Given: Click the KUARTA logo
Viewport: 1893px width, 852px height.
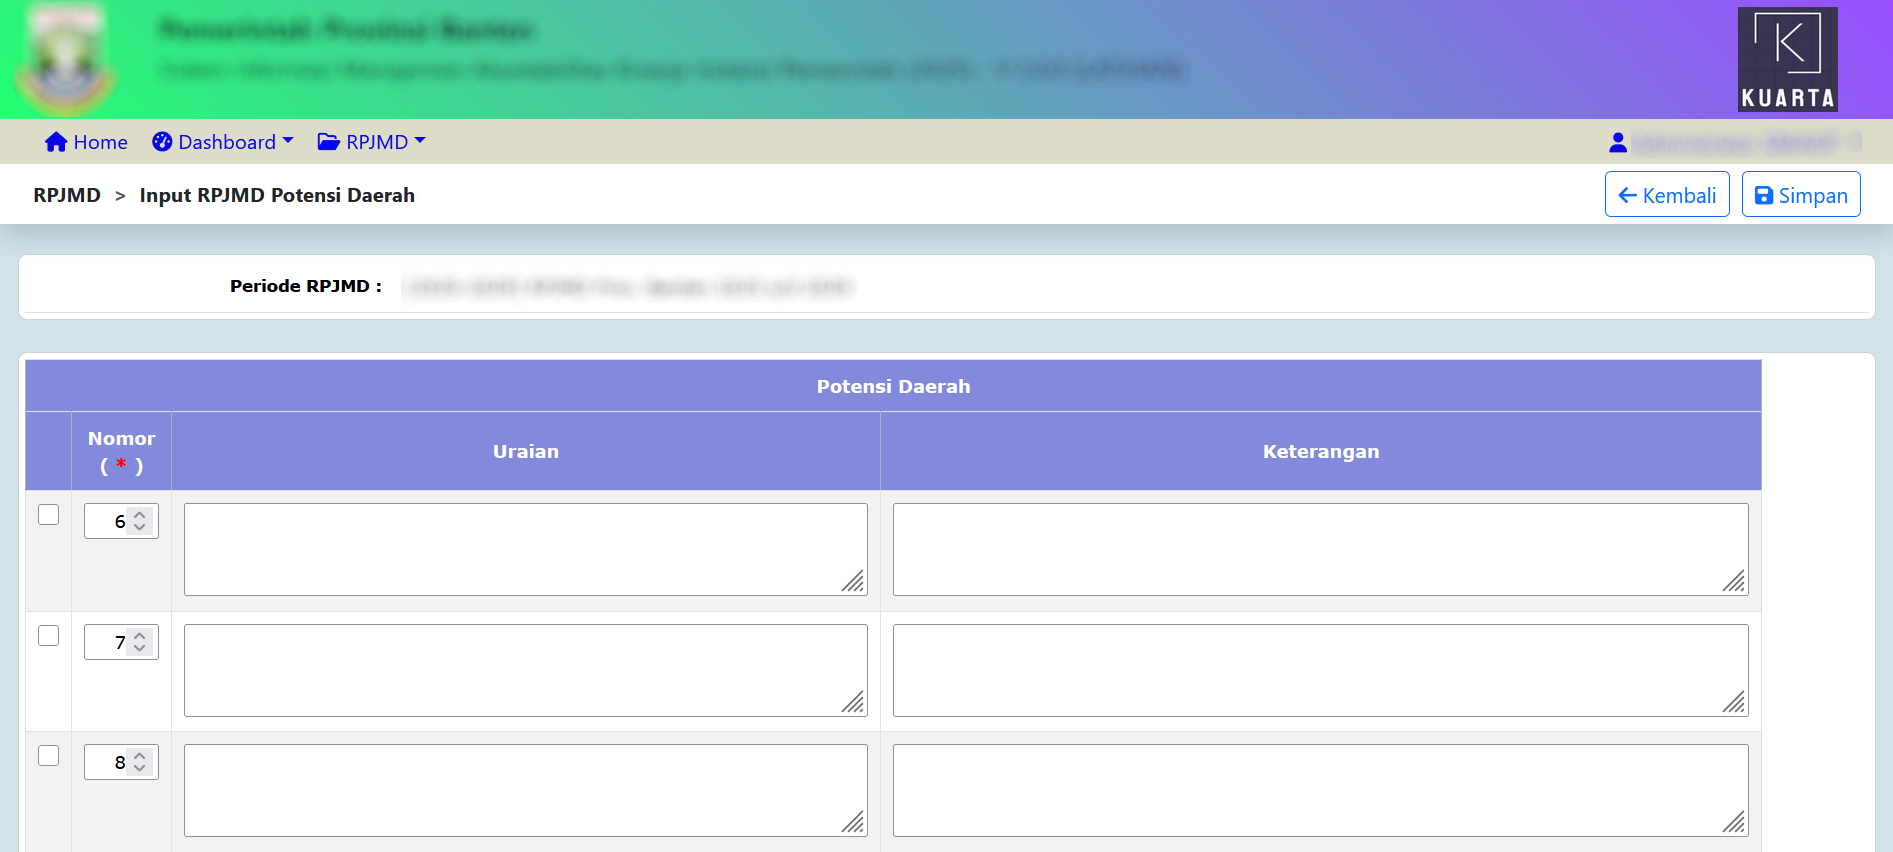Looking at the screenshot, I should [1787, 59].
